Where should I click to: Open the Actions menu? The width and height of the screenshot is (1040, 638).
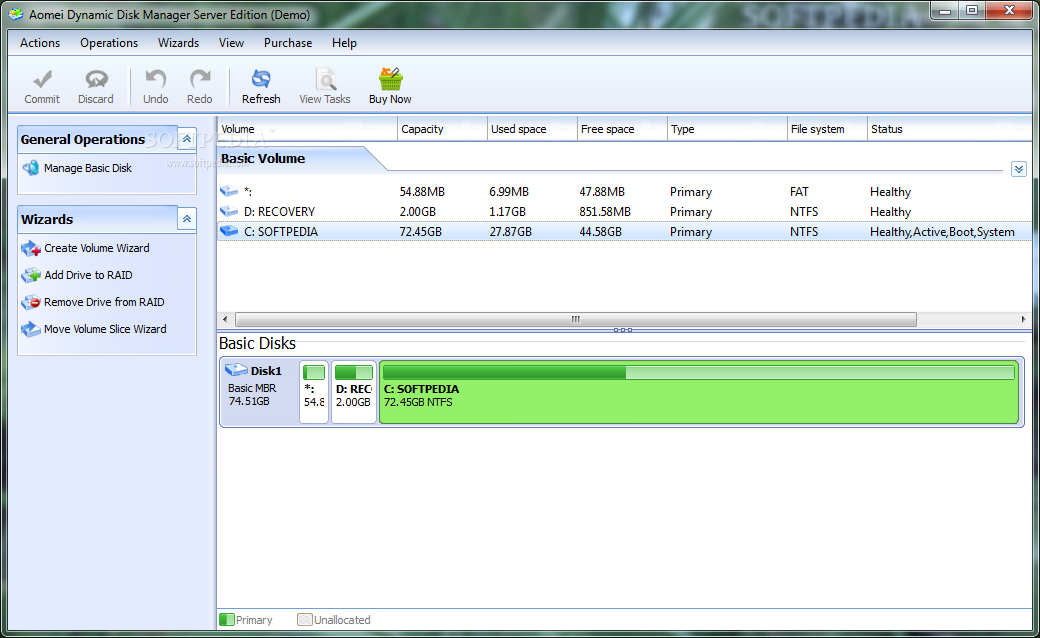[40, 42]
